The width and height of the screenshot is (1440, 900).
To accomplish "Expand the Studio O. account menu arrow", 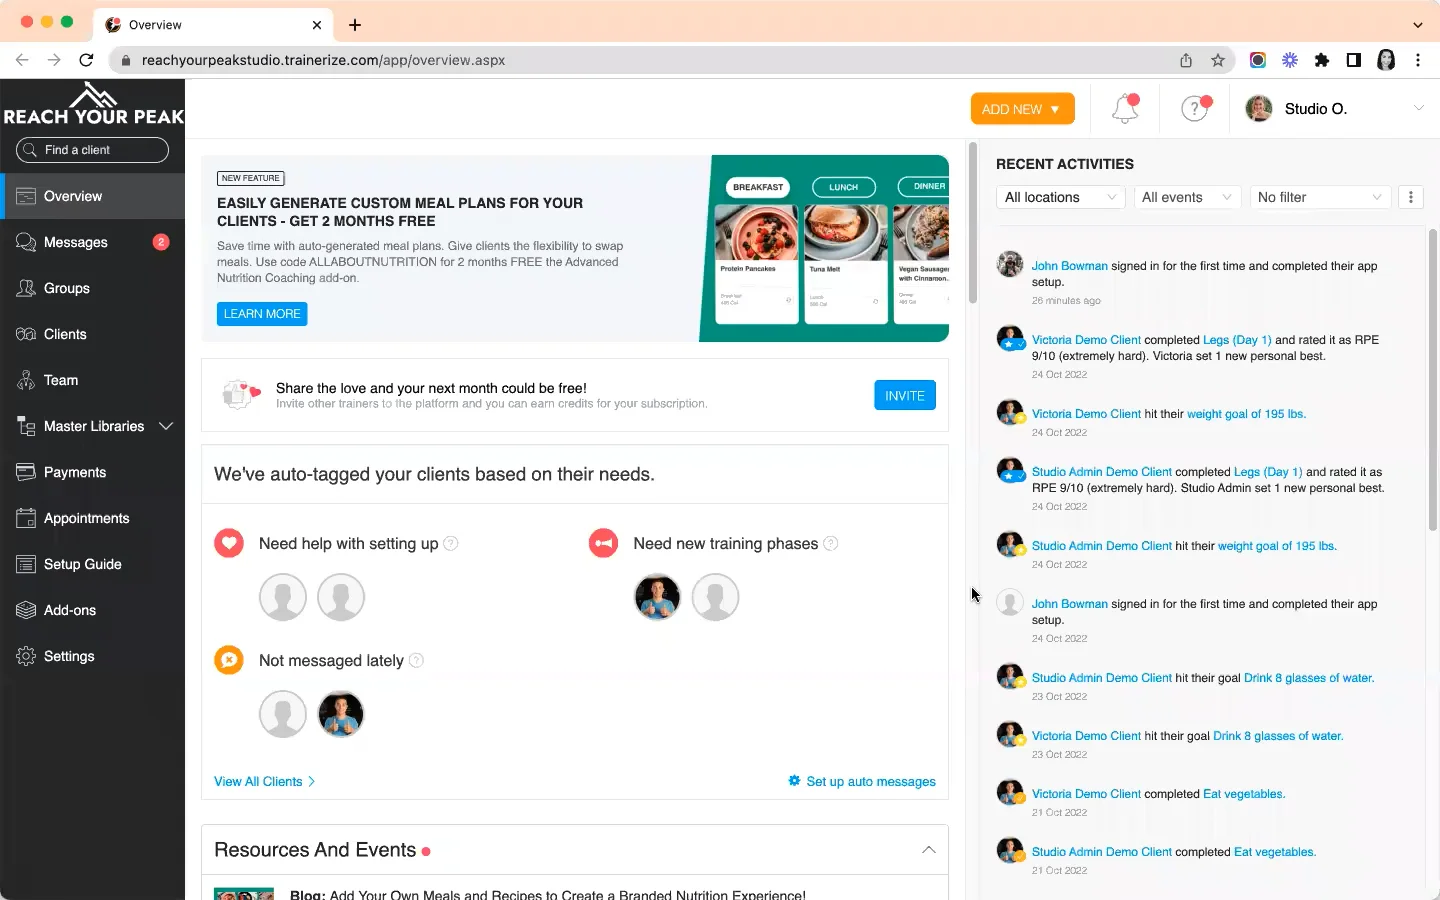I will coord(1418,108).
